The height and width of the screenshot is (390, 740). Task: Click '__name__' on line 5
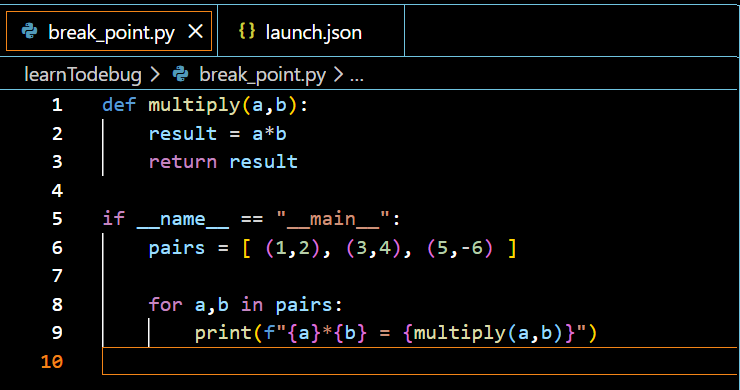coord(183,220)
